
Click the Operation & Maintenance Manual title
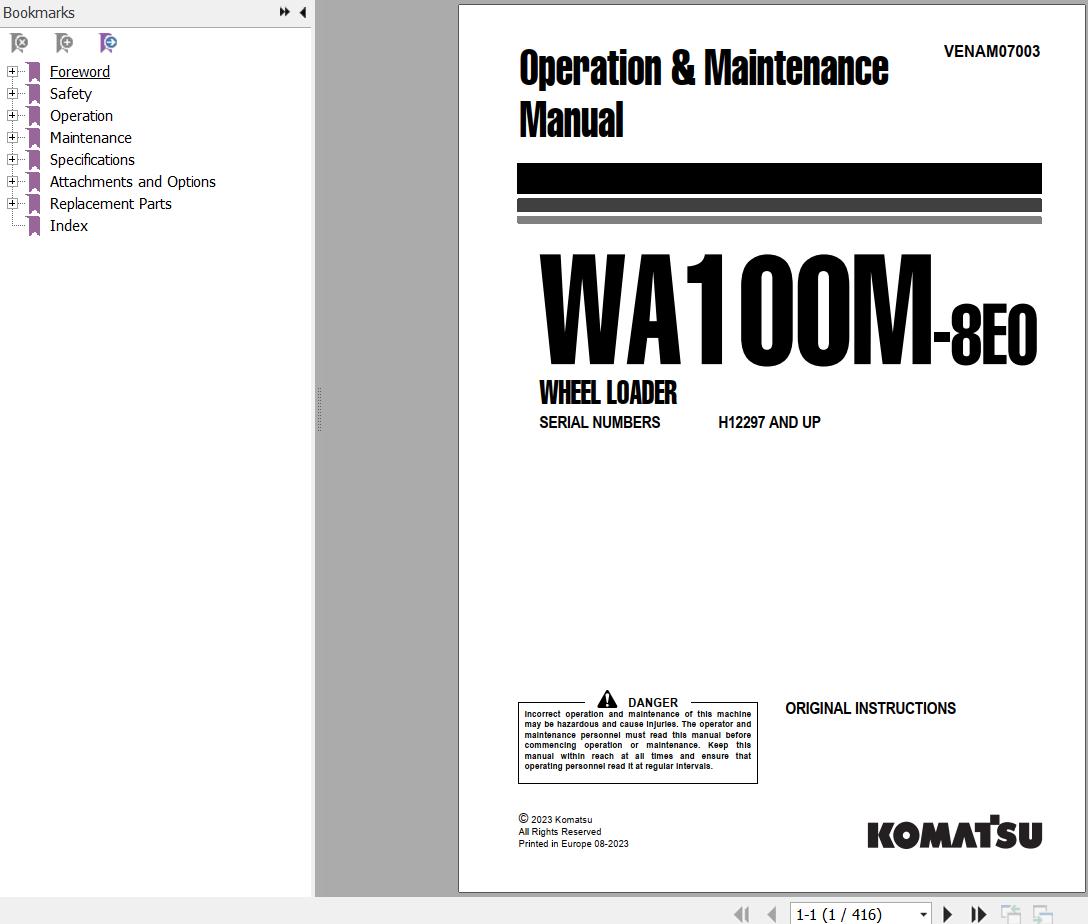(x=704, y=93)
